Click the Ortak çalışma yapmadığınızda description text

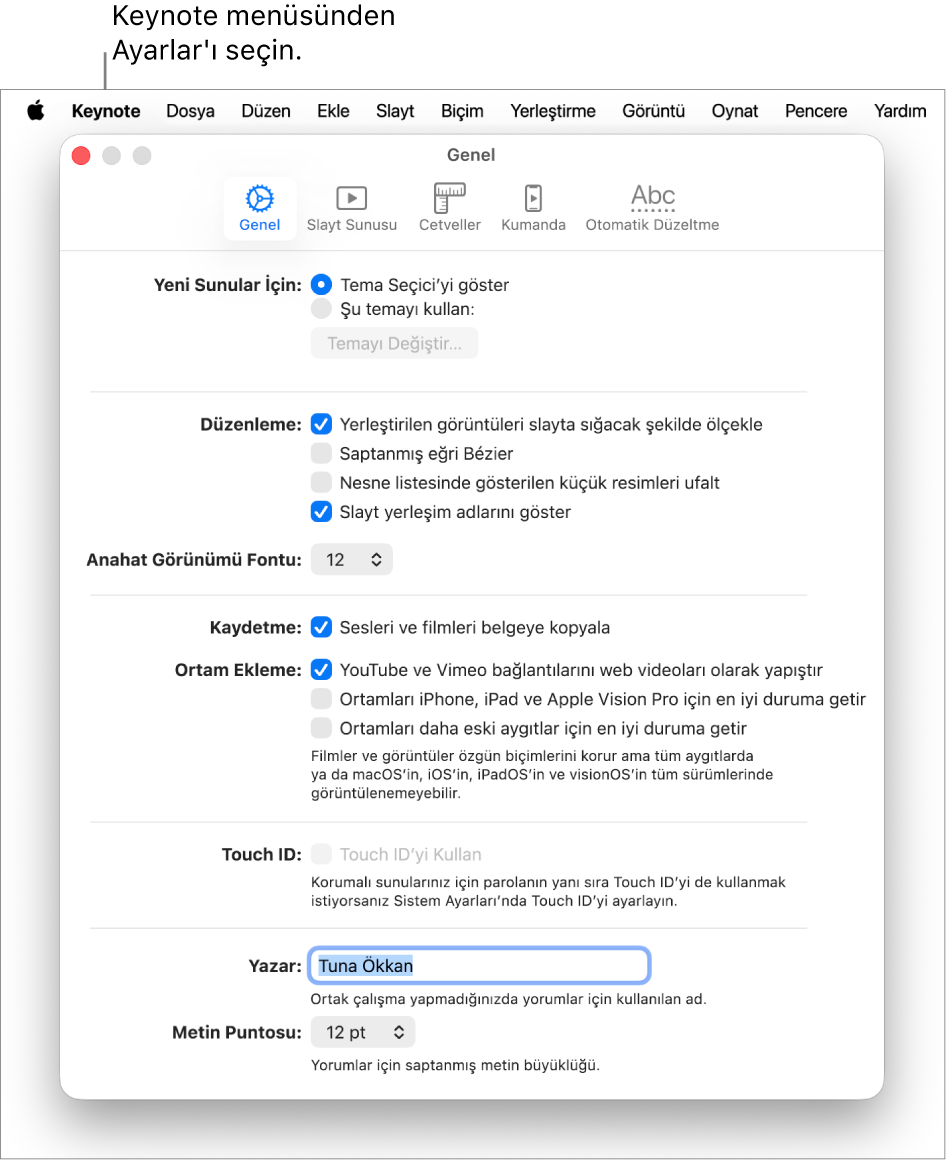(x=508, y=999)
